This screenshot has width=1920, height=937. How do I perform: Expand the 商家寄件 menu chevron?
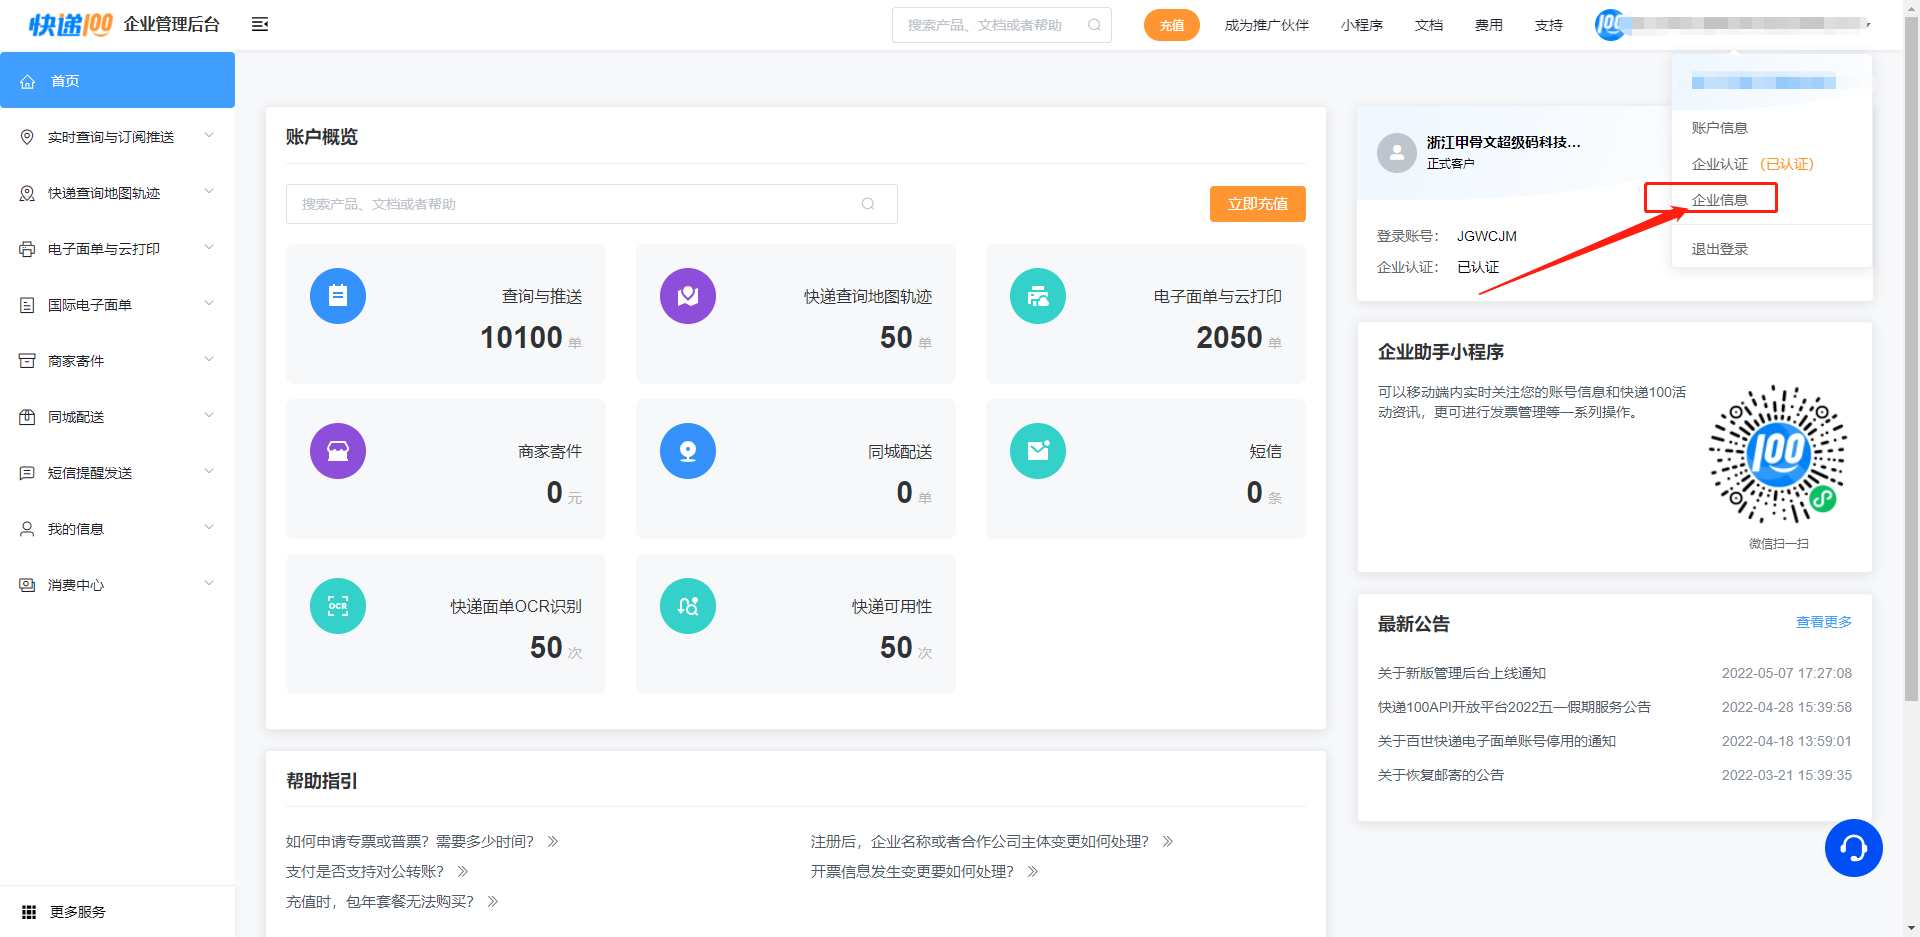pos(209,359)
